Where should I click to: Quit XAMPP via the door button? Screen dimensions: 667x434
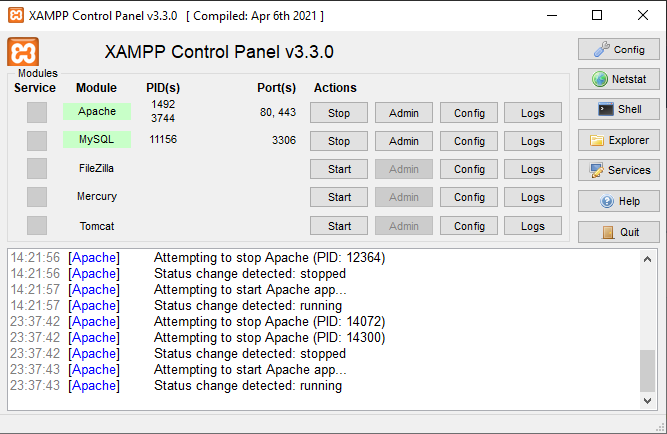click(619, 232)
